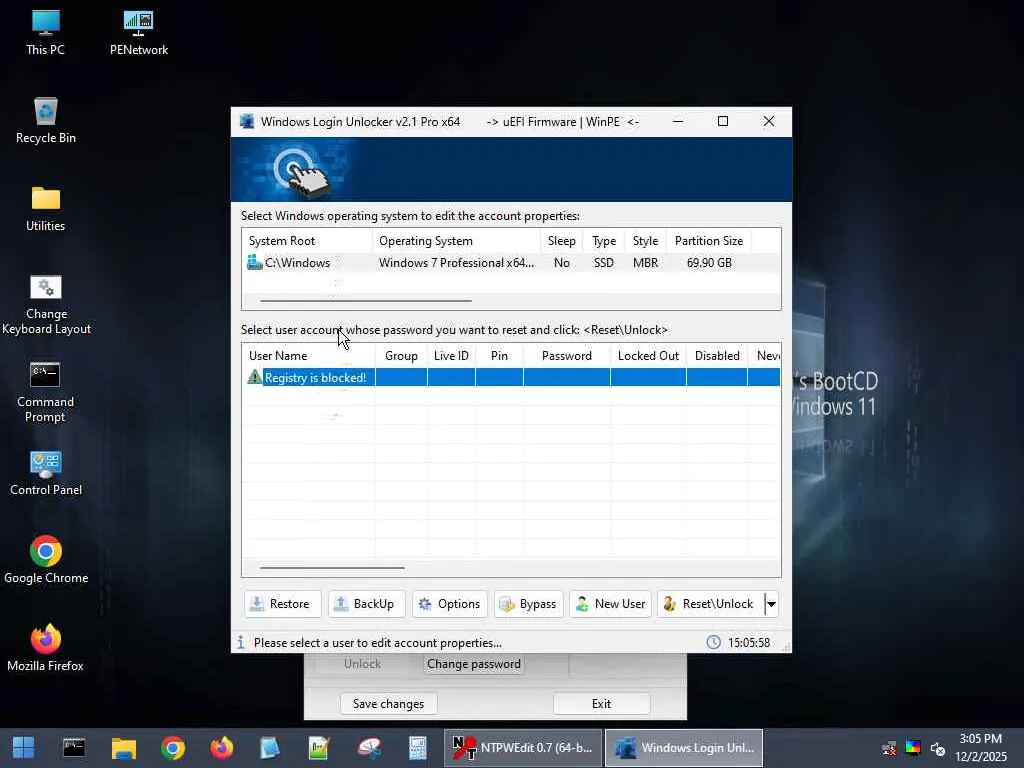The width and height of the screenshot is (1024, 768).
Task: Click the 69.90 GB partition size cell
Action: [x=709, y=263]
